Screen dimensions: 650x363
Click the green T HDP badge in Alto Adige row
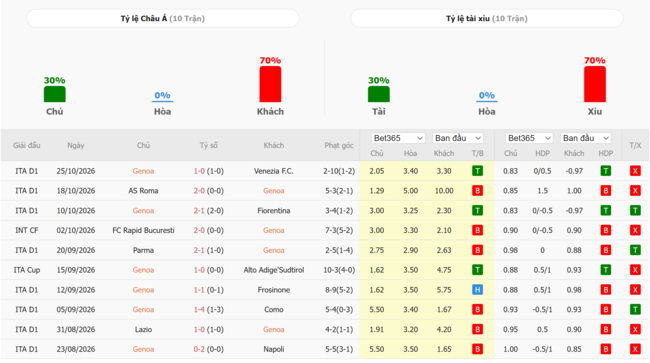(606, 270)
